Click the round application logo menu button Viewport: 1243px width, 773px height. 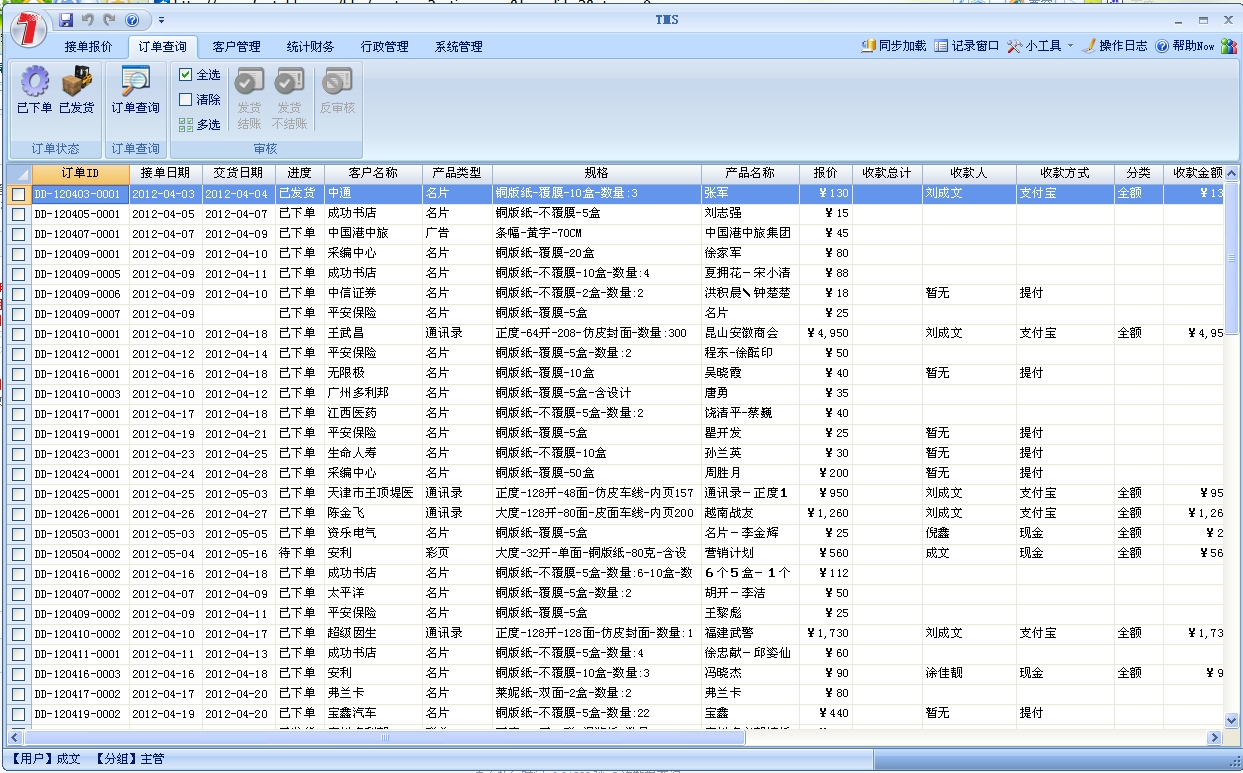point(27,27)
